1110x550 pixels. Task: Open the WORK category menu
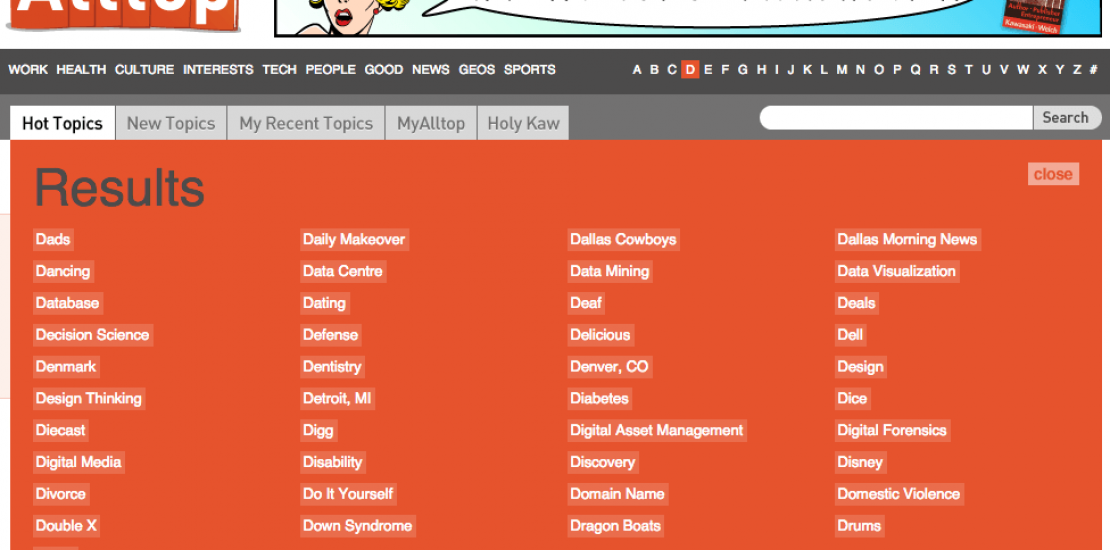coord(28,70)
